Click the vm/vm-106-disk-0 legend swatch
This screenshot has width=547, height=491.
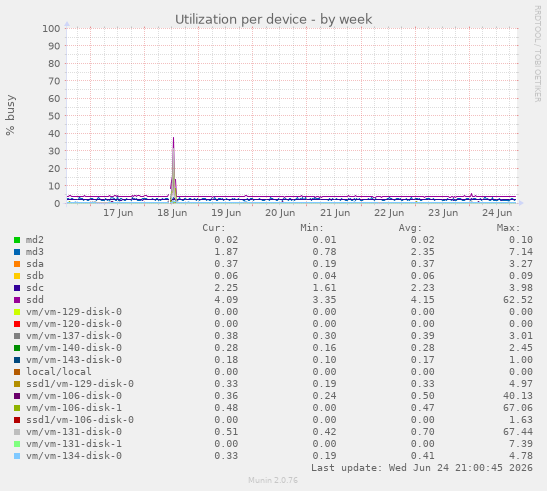tap(17, 396)
